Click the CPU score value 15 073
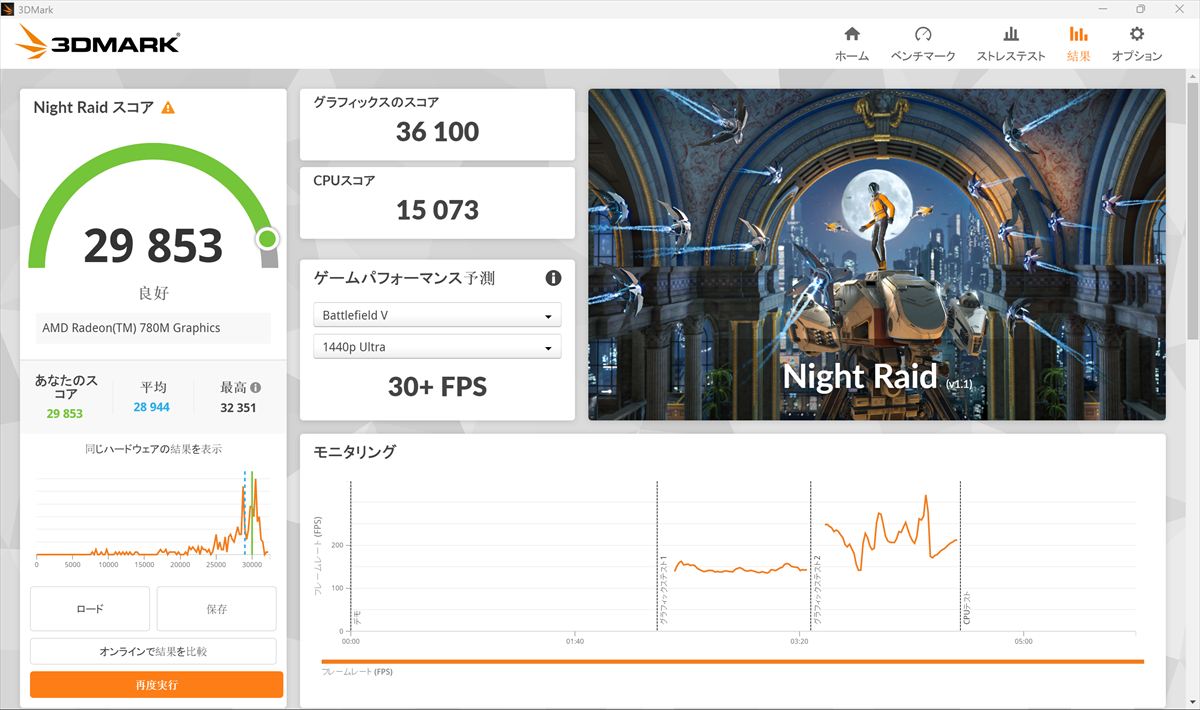The image size is (1200, 710). pyautogui.click(x=437, y=210)
